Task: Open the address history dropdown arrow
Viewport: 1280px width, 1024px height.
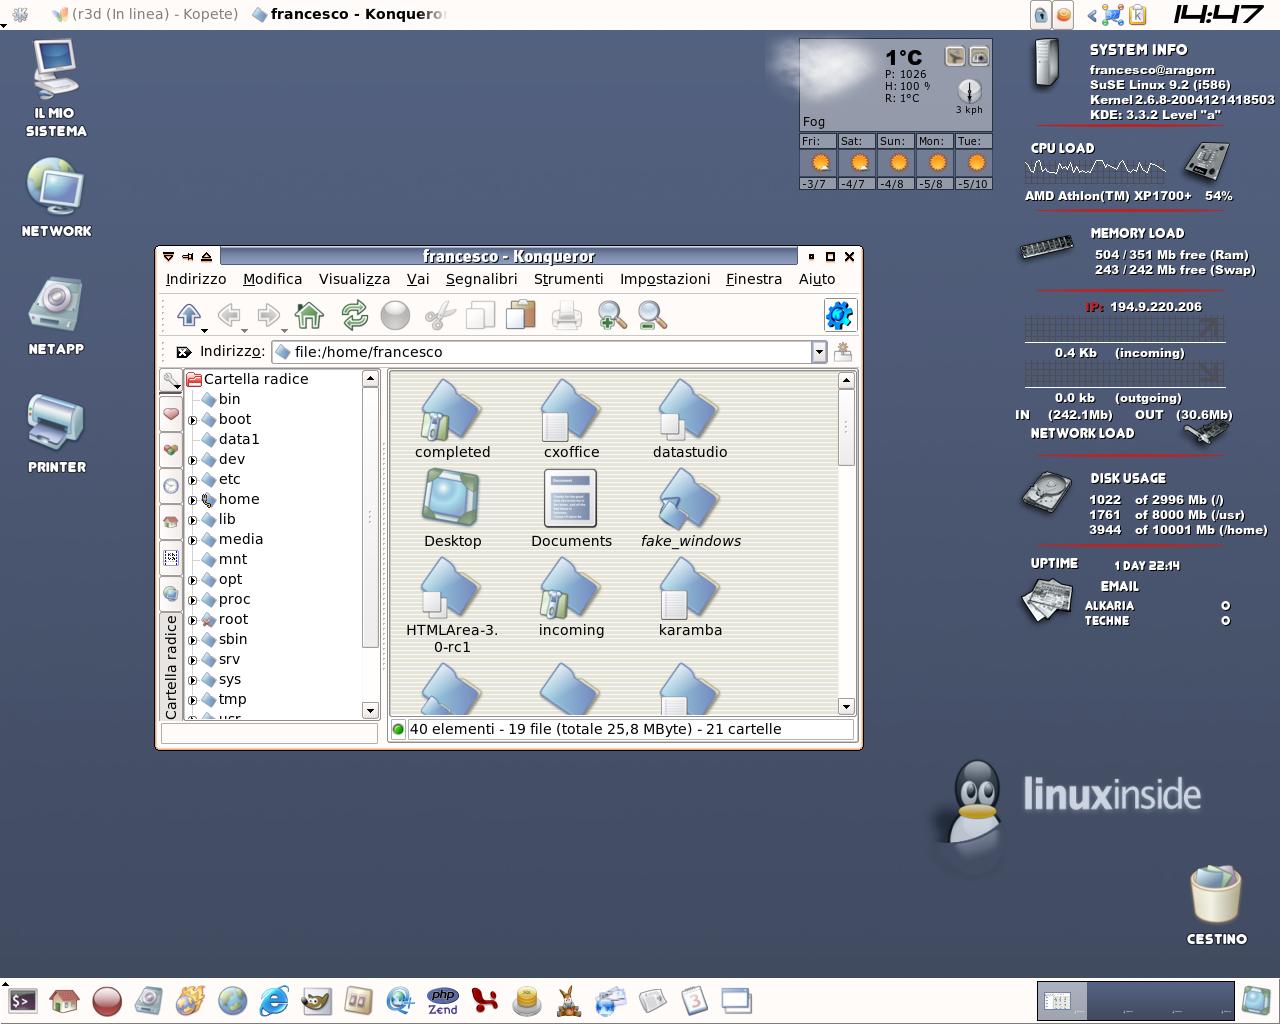Action: [819, 352]
